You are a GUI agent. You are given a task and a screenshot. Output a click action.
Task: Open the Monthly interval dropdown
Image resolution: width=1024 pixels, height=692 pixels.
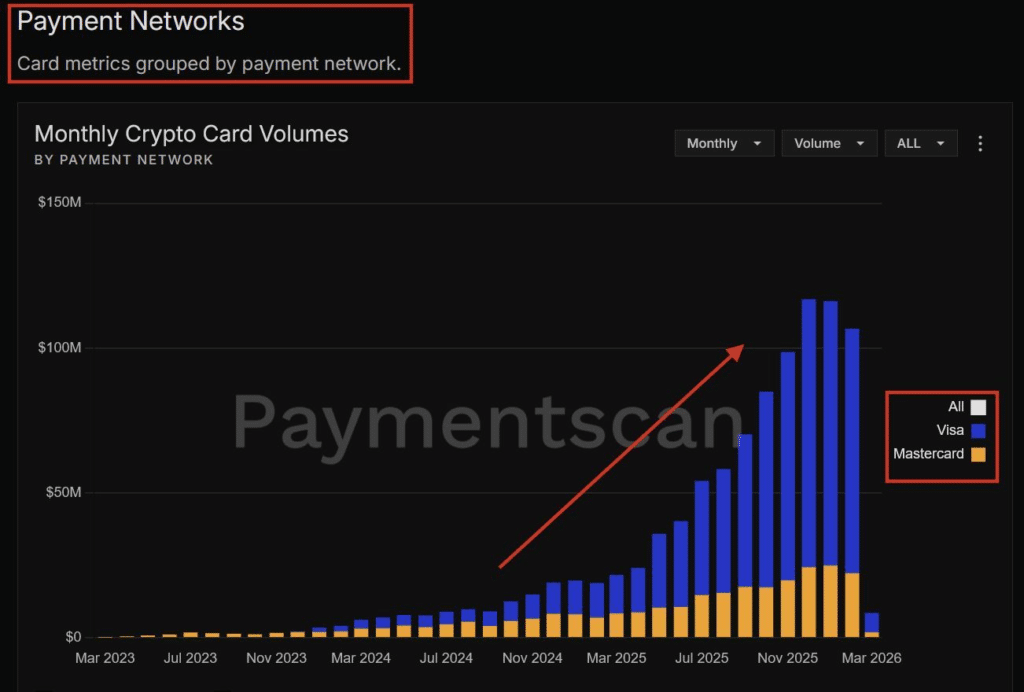pos(722,143)
